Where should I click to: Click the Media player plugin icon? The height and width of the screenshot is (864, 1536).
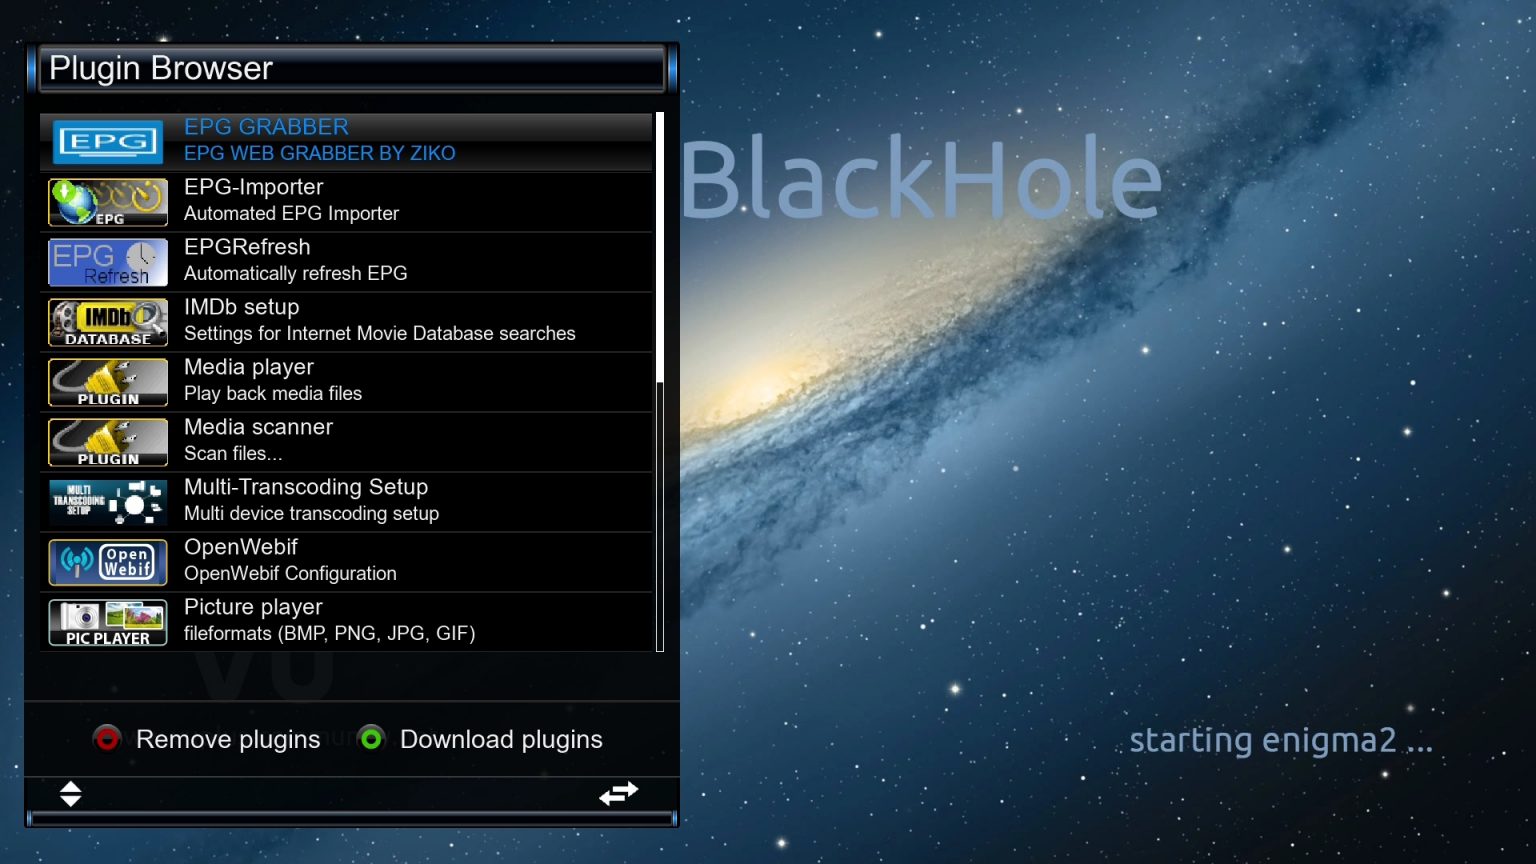108,382
